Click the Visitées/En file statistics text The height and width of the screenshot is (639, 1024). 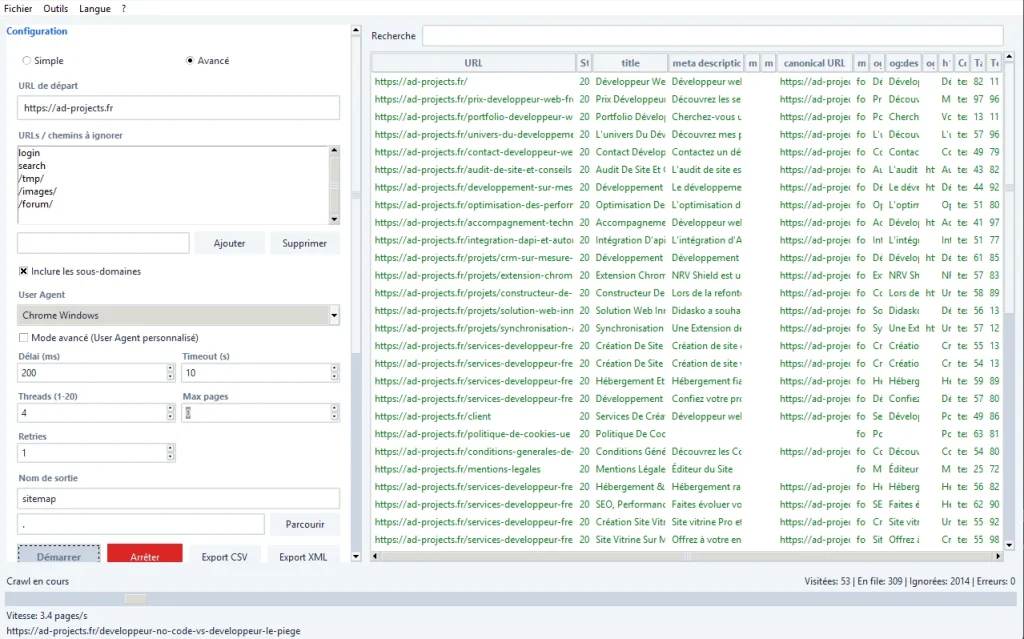click(910, 581)
